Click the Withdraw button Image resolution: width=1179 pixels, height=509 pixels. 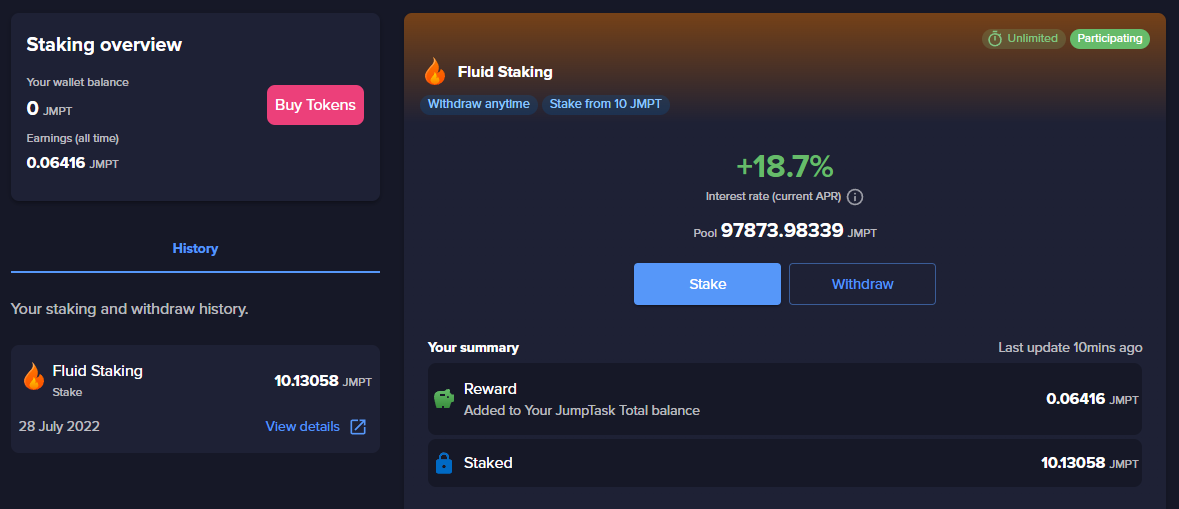pos(862,284)
